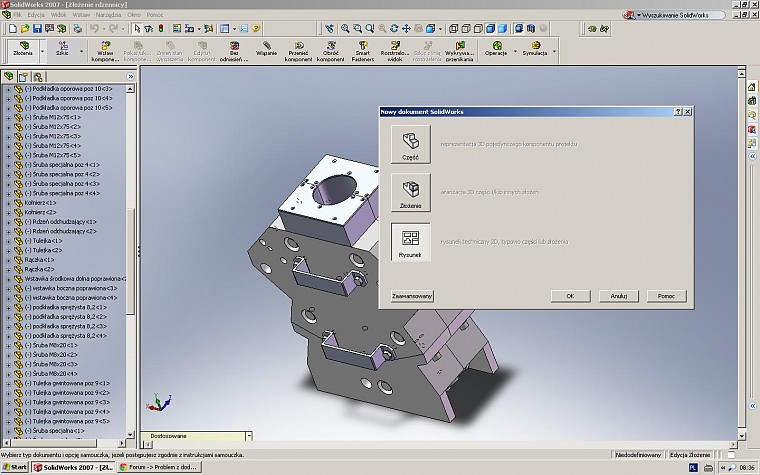
Task: Choose Część document type button
Action: pyautogui.click(x=411, y=144)
